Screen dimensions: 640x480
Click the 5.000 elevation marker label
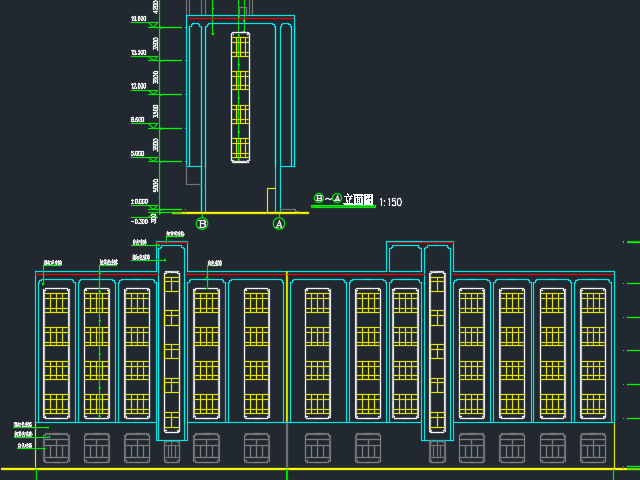click(x=137, y=154)
